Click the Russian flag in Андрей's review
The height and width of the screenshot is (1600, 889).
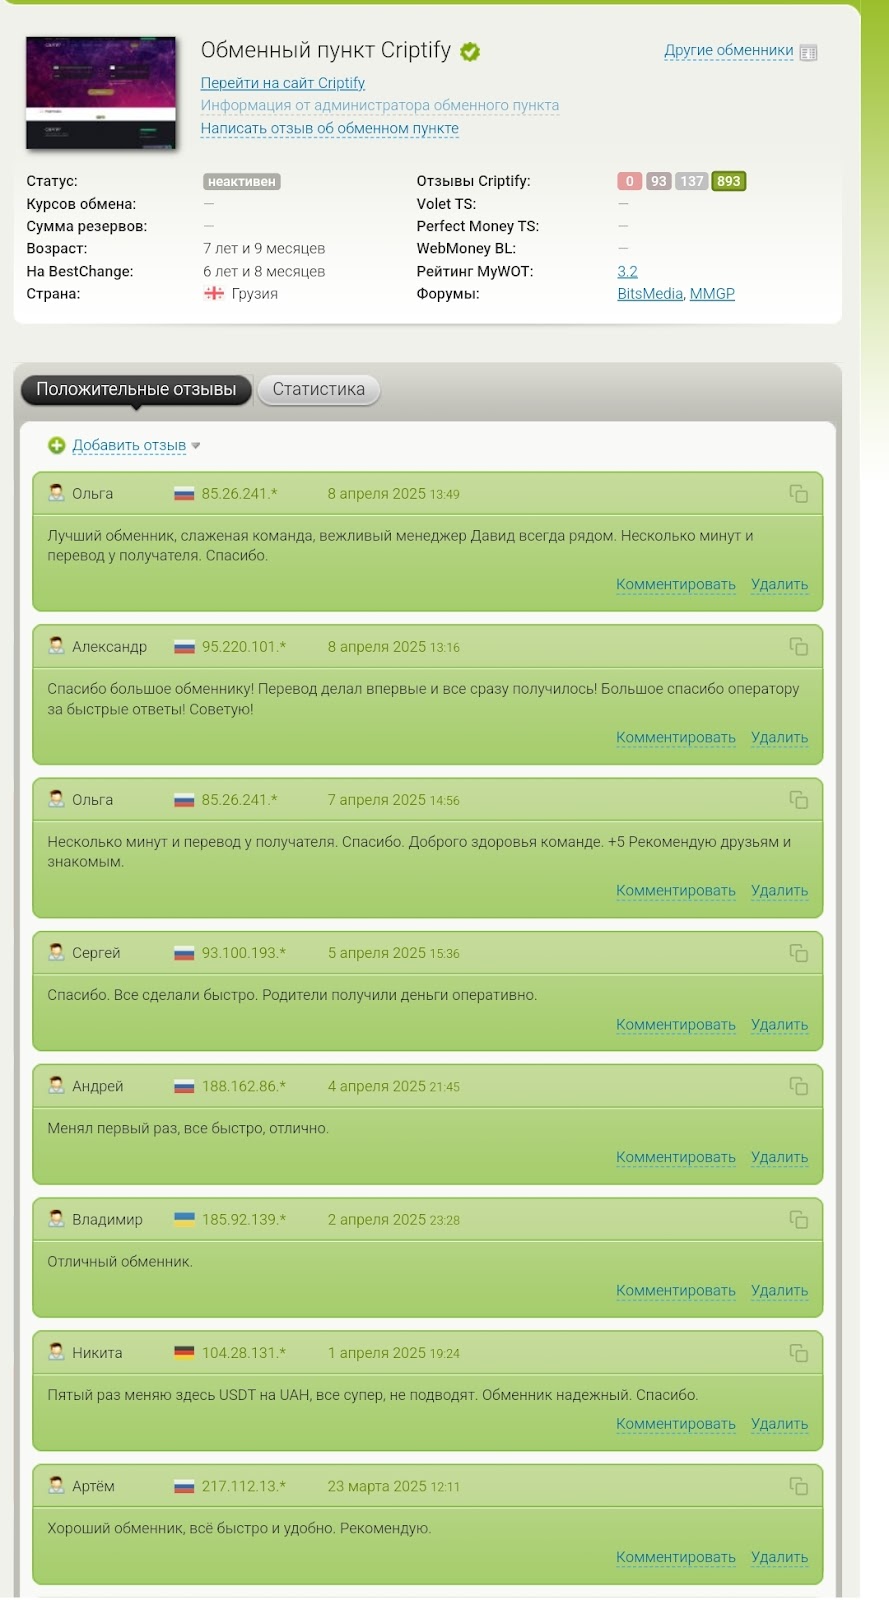(184, 1086)
